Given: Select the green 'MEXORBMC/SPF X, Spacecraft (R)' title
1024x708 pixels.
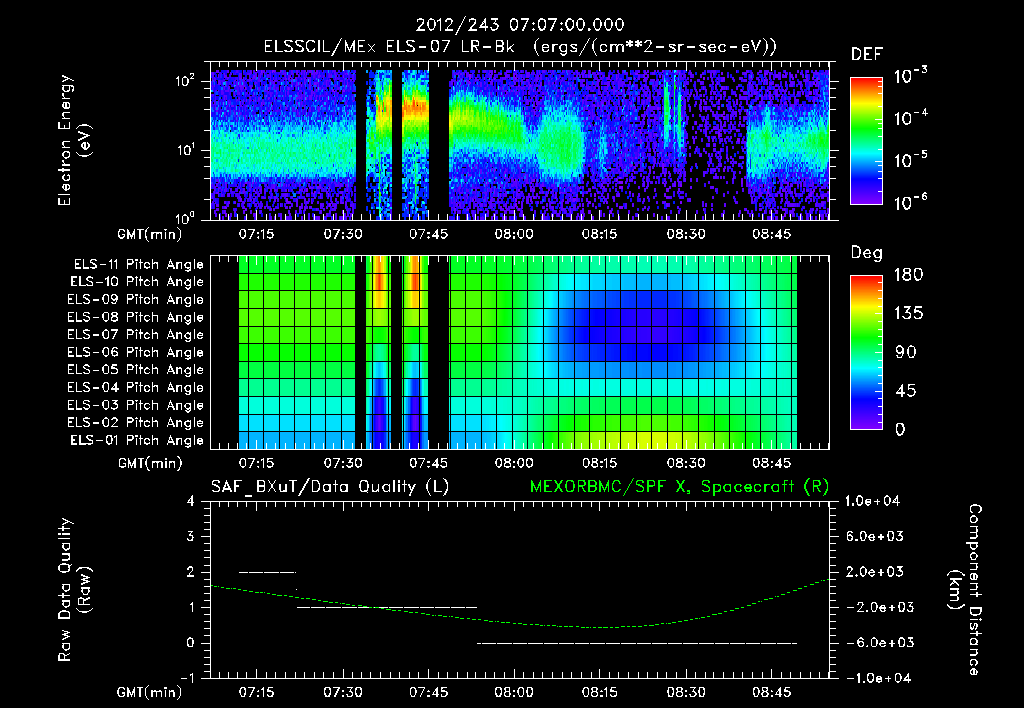Looking at the screenshot, I should pos(679,487).
